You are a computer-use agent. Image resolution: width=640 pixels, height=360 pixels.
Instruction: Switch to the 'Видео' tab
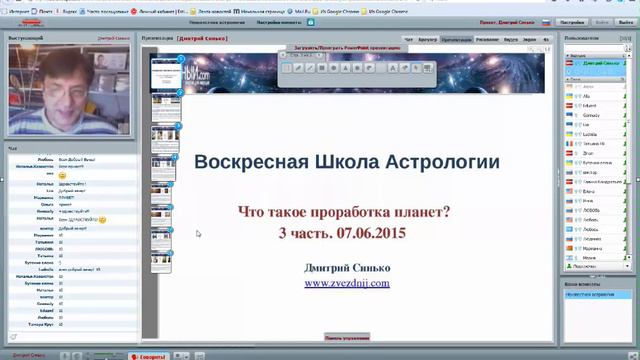(x=511, y=40)
